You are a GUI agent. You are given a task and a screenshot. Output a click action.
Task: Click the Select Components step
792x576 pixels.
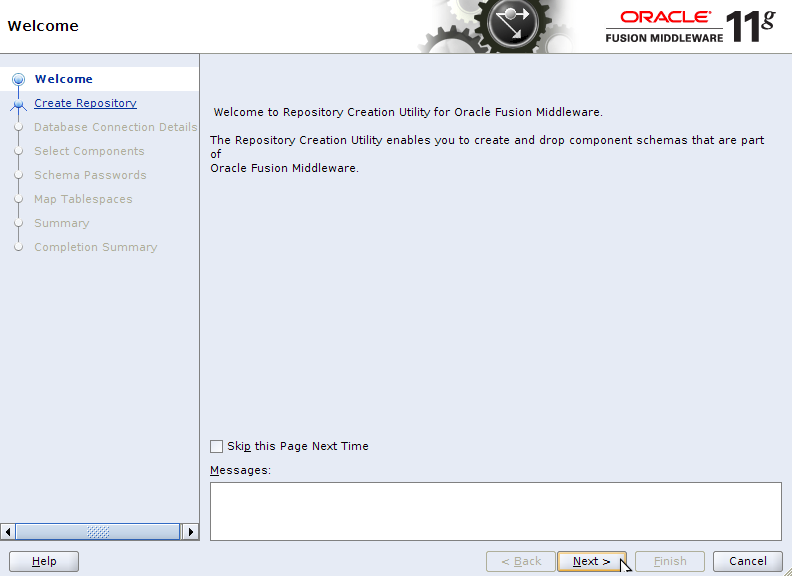point(89,151)
